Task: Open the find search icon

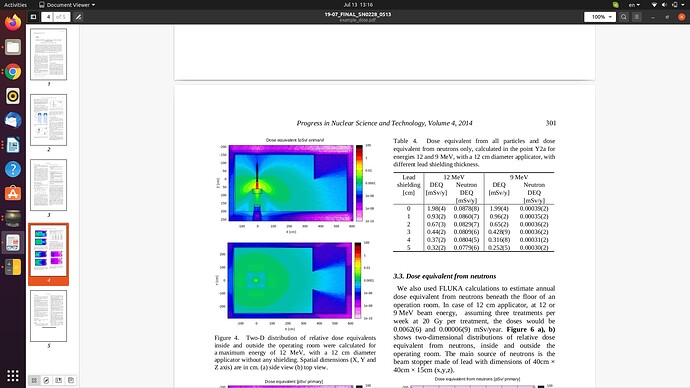Action: [624, 17]
